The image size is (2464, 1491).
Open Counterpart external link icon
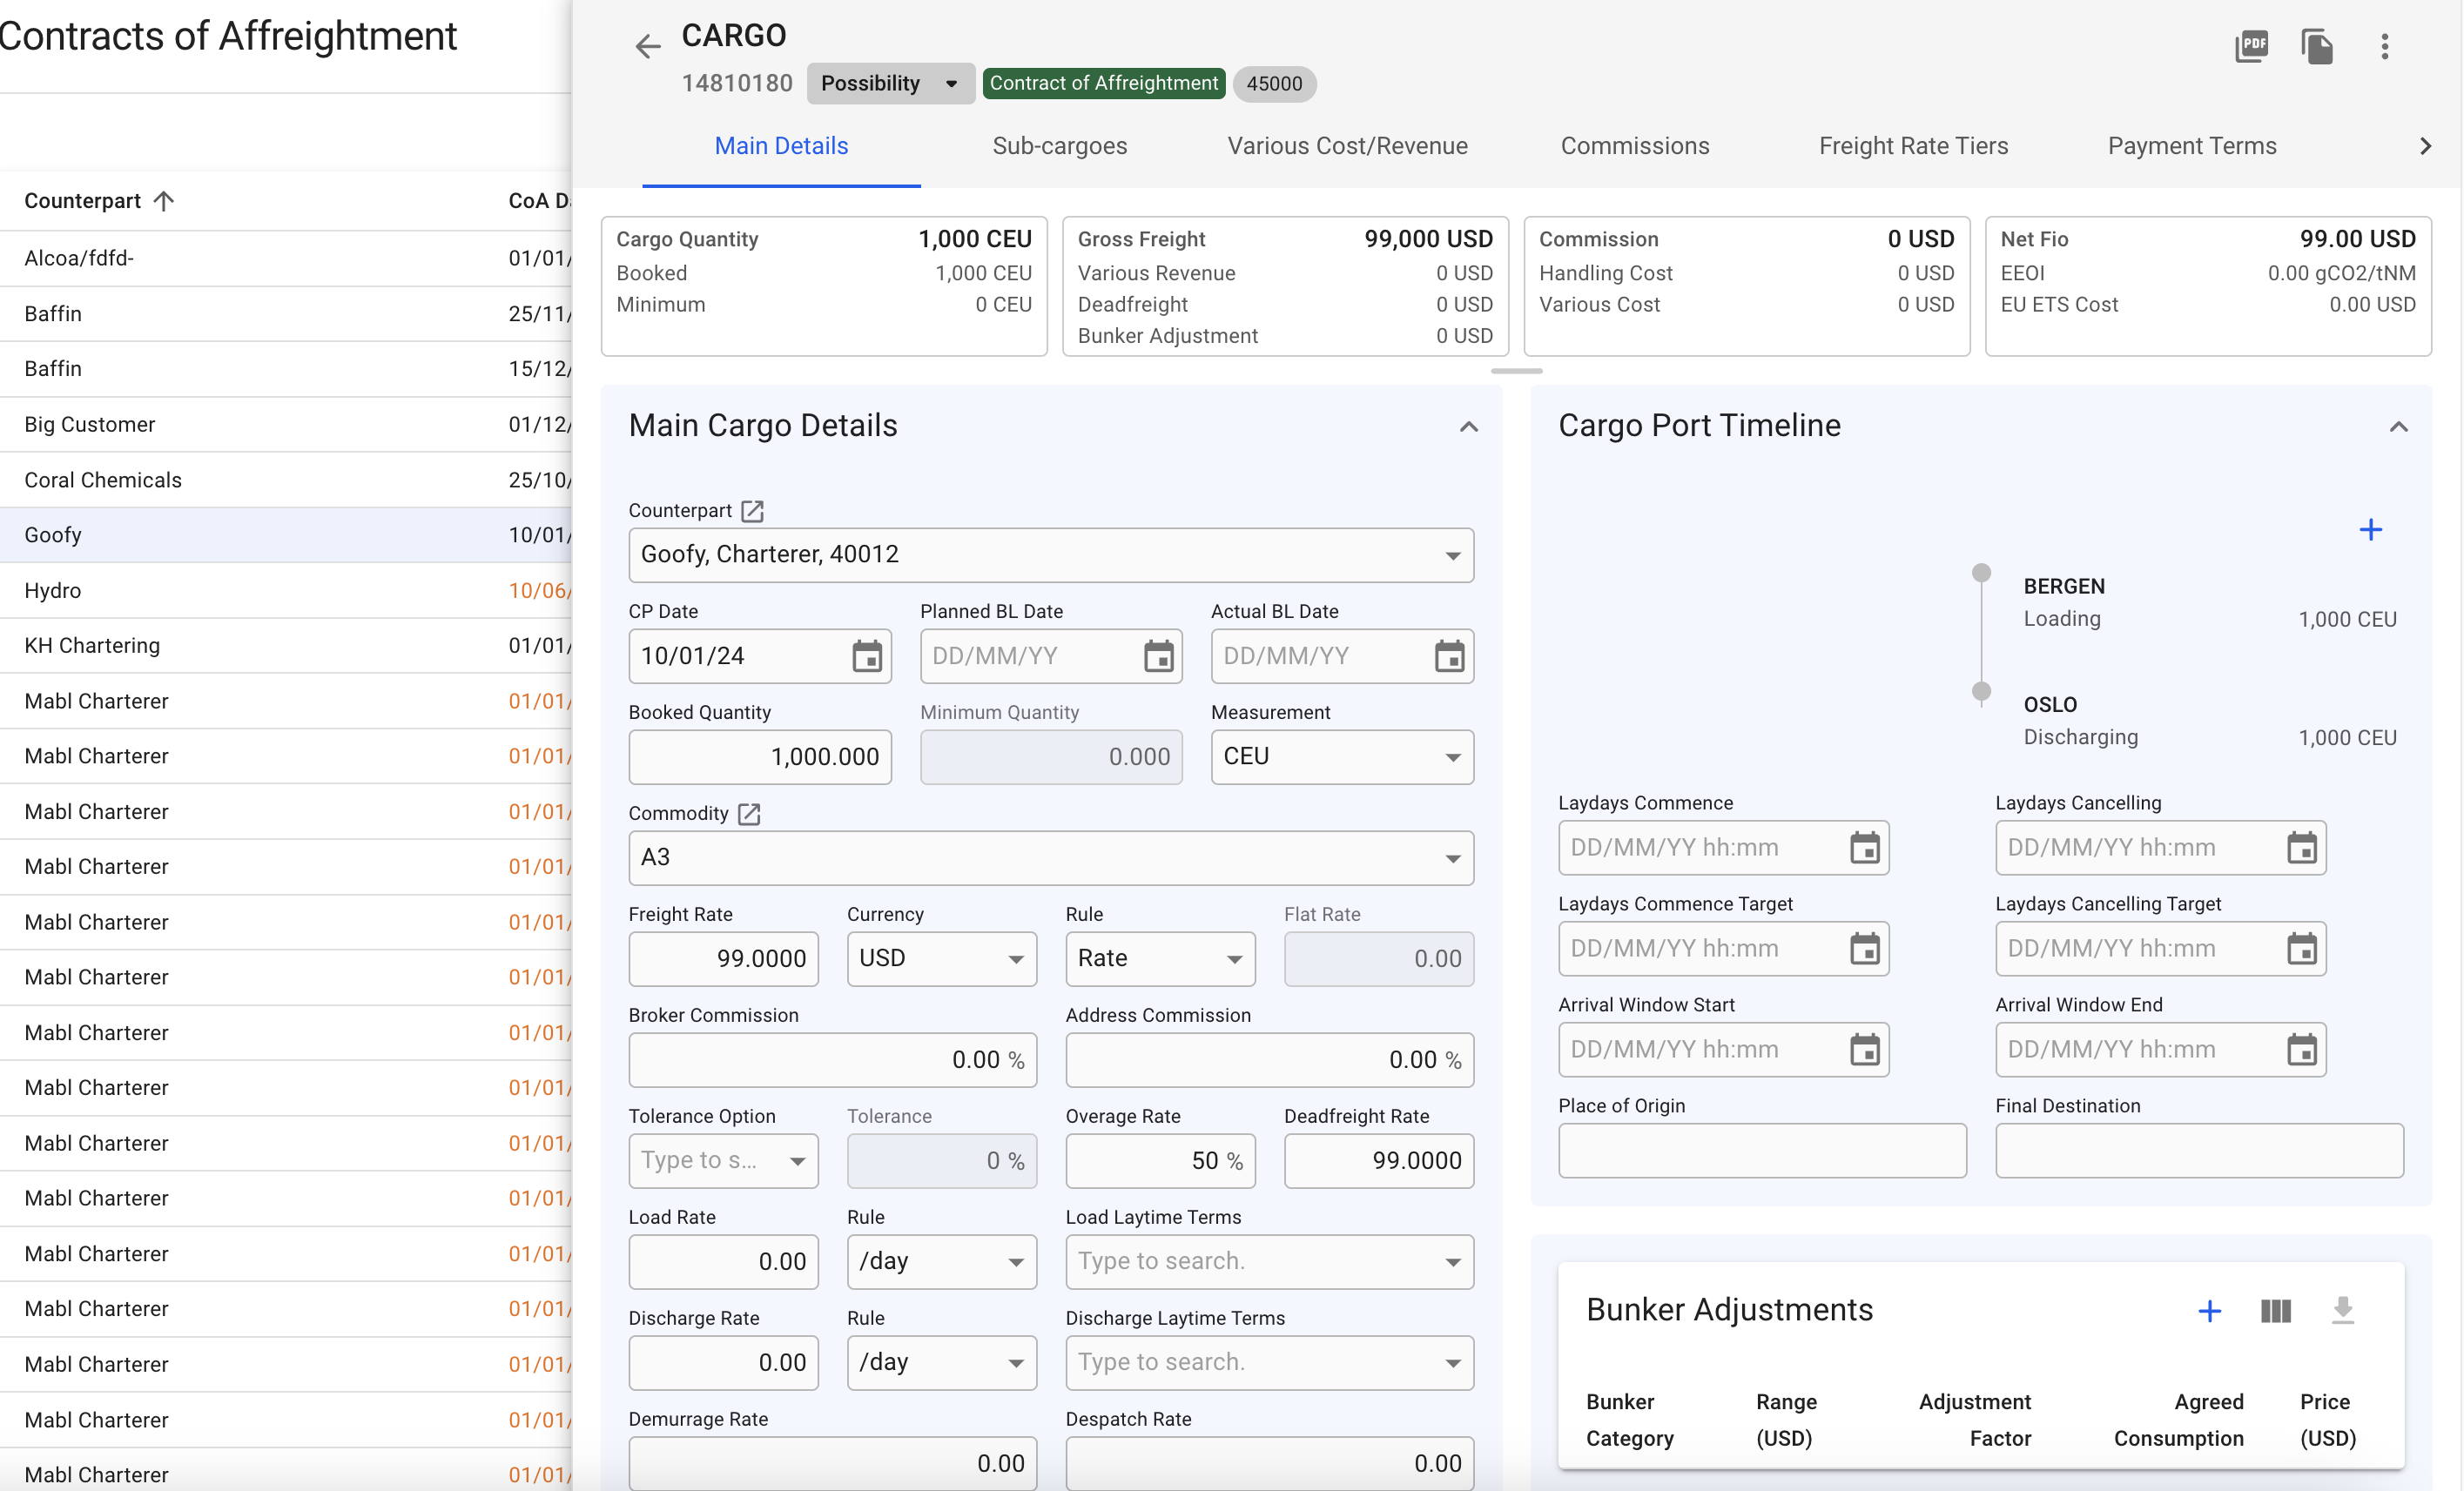pyautogui.click(x=752, y=511)
